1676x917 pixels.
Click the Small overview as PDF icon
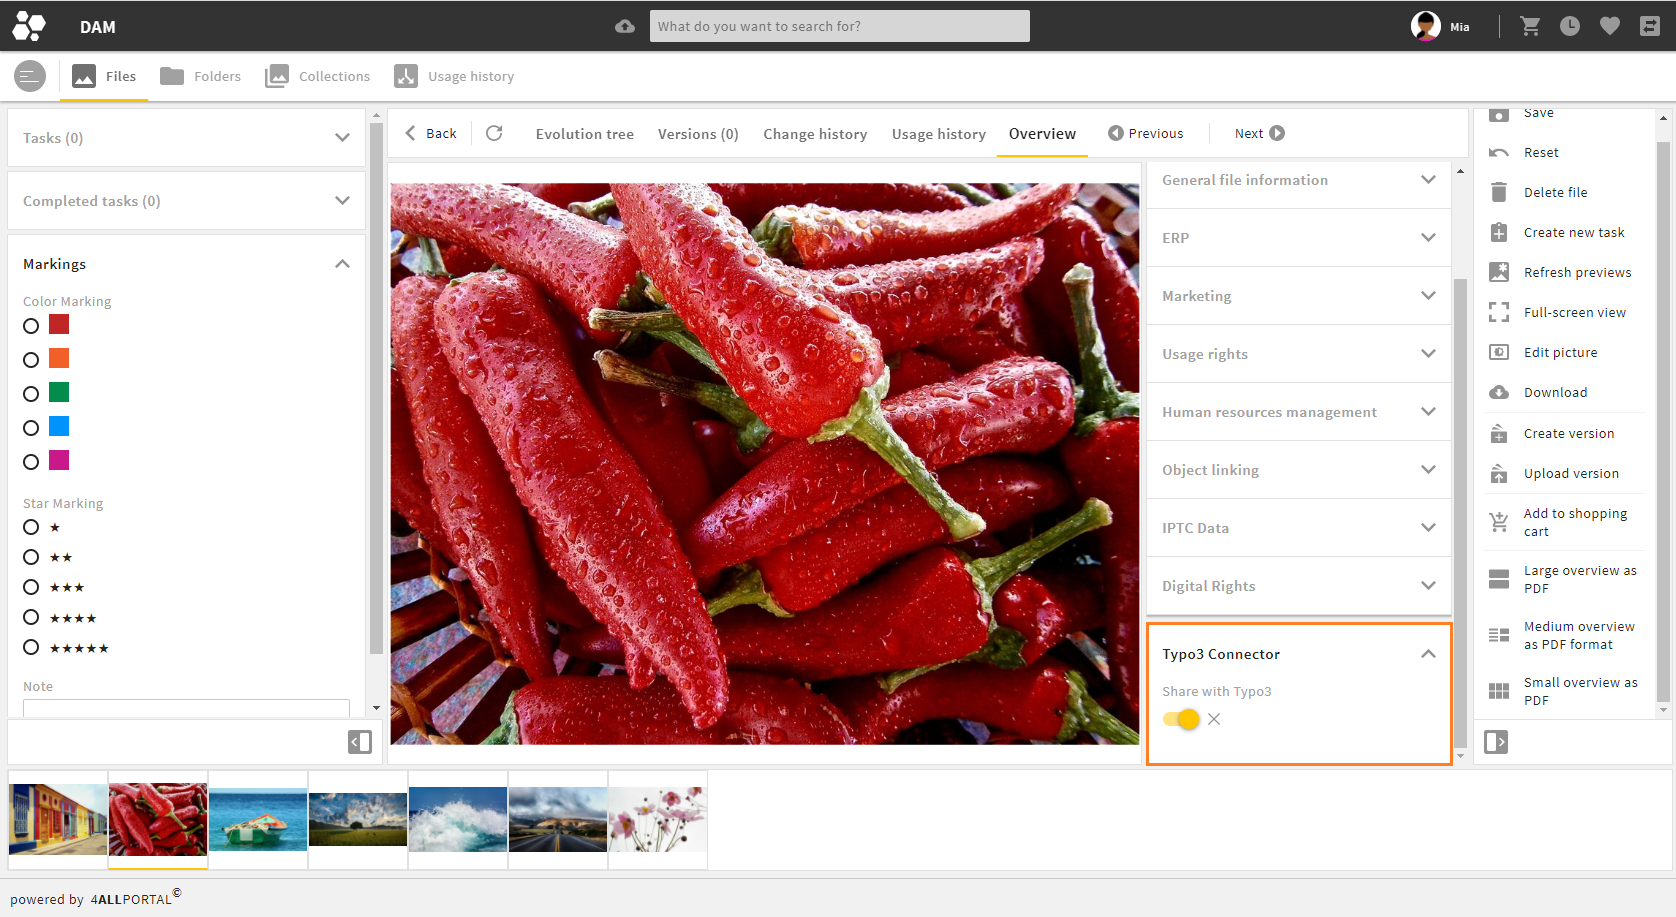point(1499,691)
